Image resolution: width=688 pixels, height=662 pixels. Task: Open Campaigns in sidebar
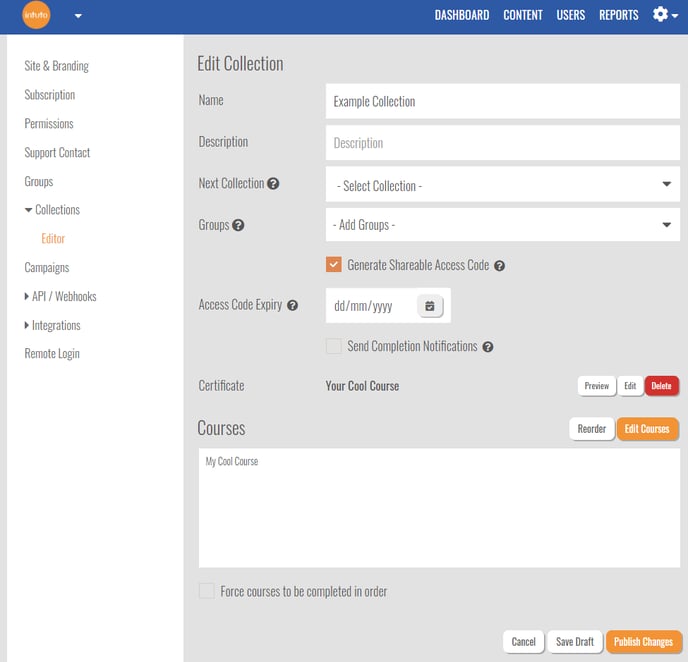pos(47,268)
